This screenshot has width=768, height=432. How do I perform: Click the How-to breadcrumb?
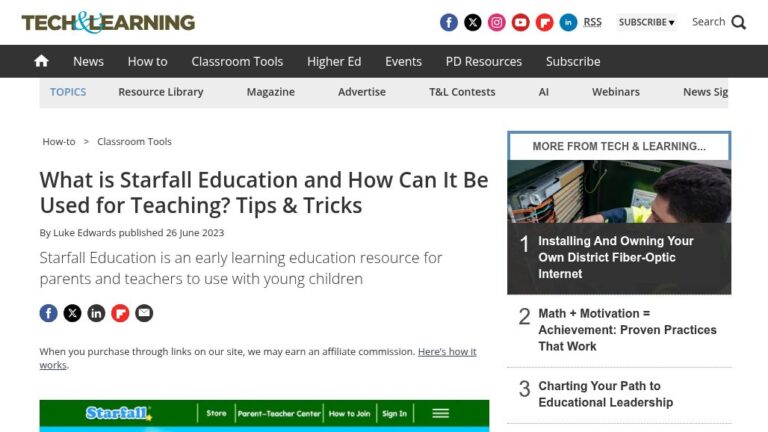(59, 142)
